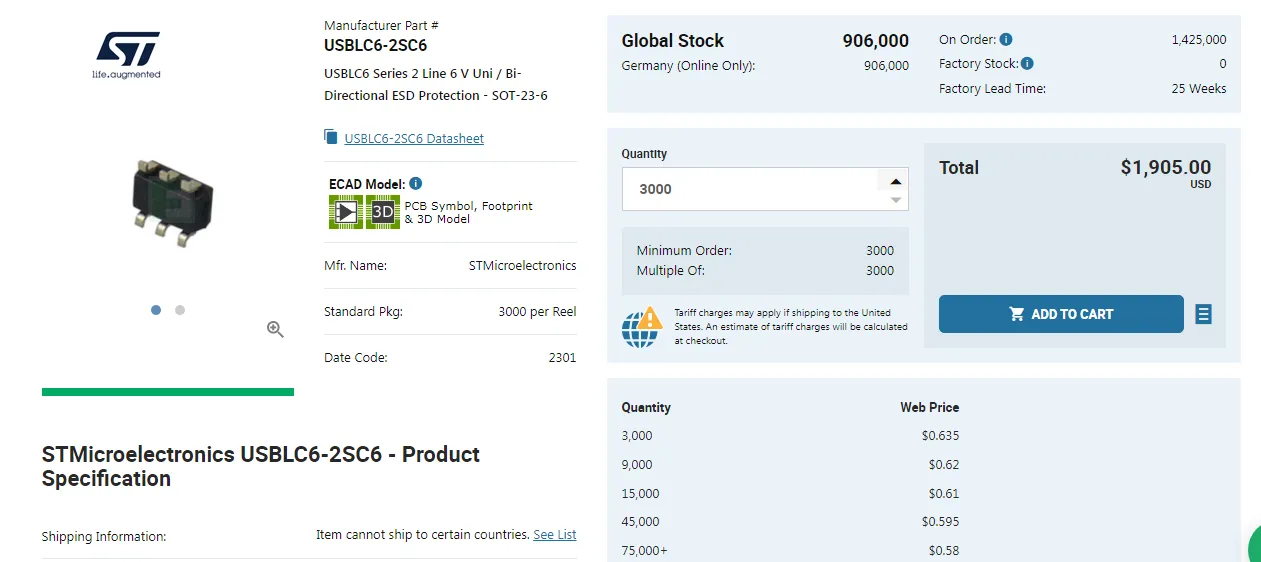Click the On Order info icon
This screenshot has height=562, width=1261.
1006,40
